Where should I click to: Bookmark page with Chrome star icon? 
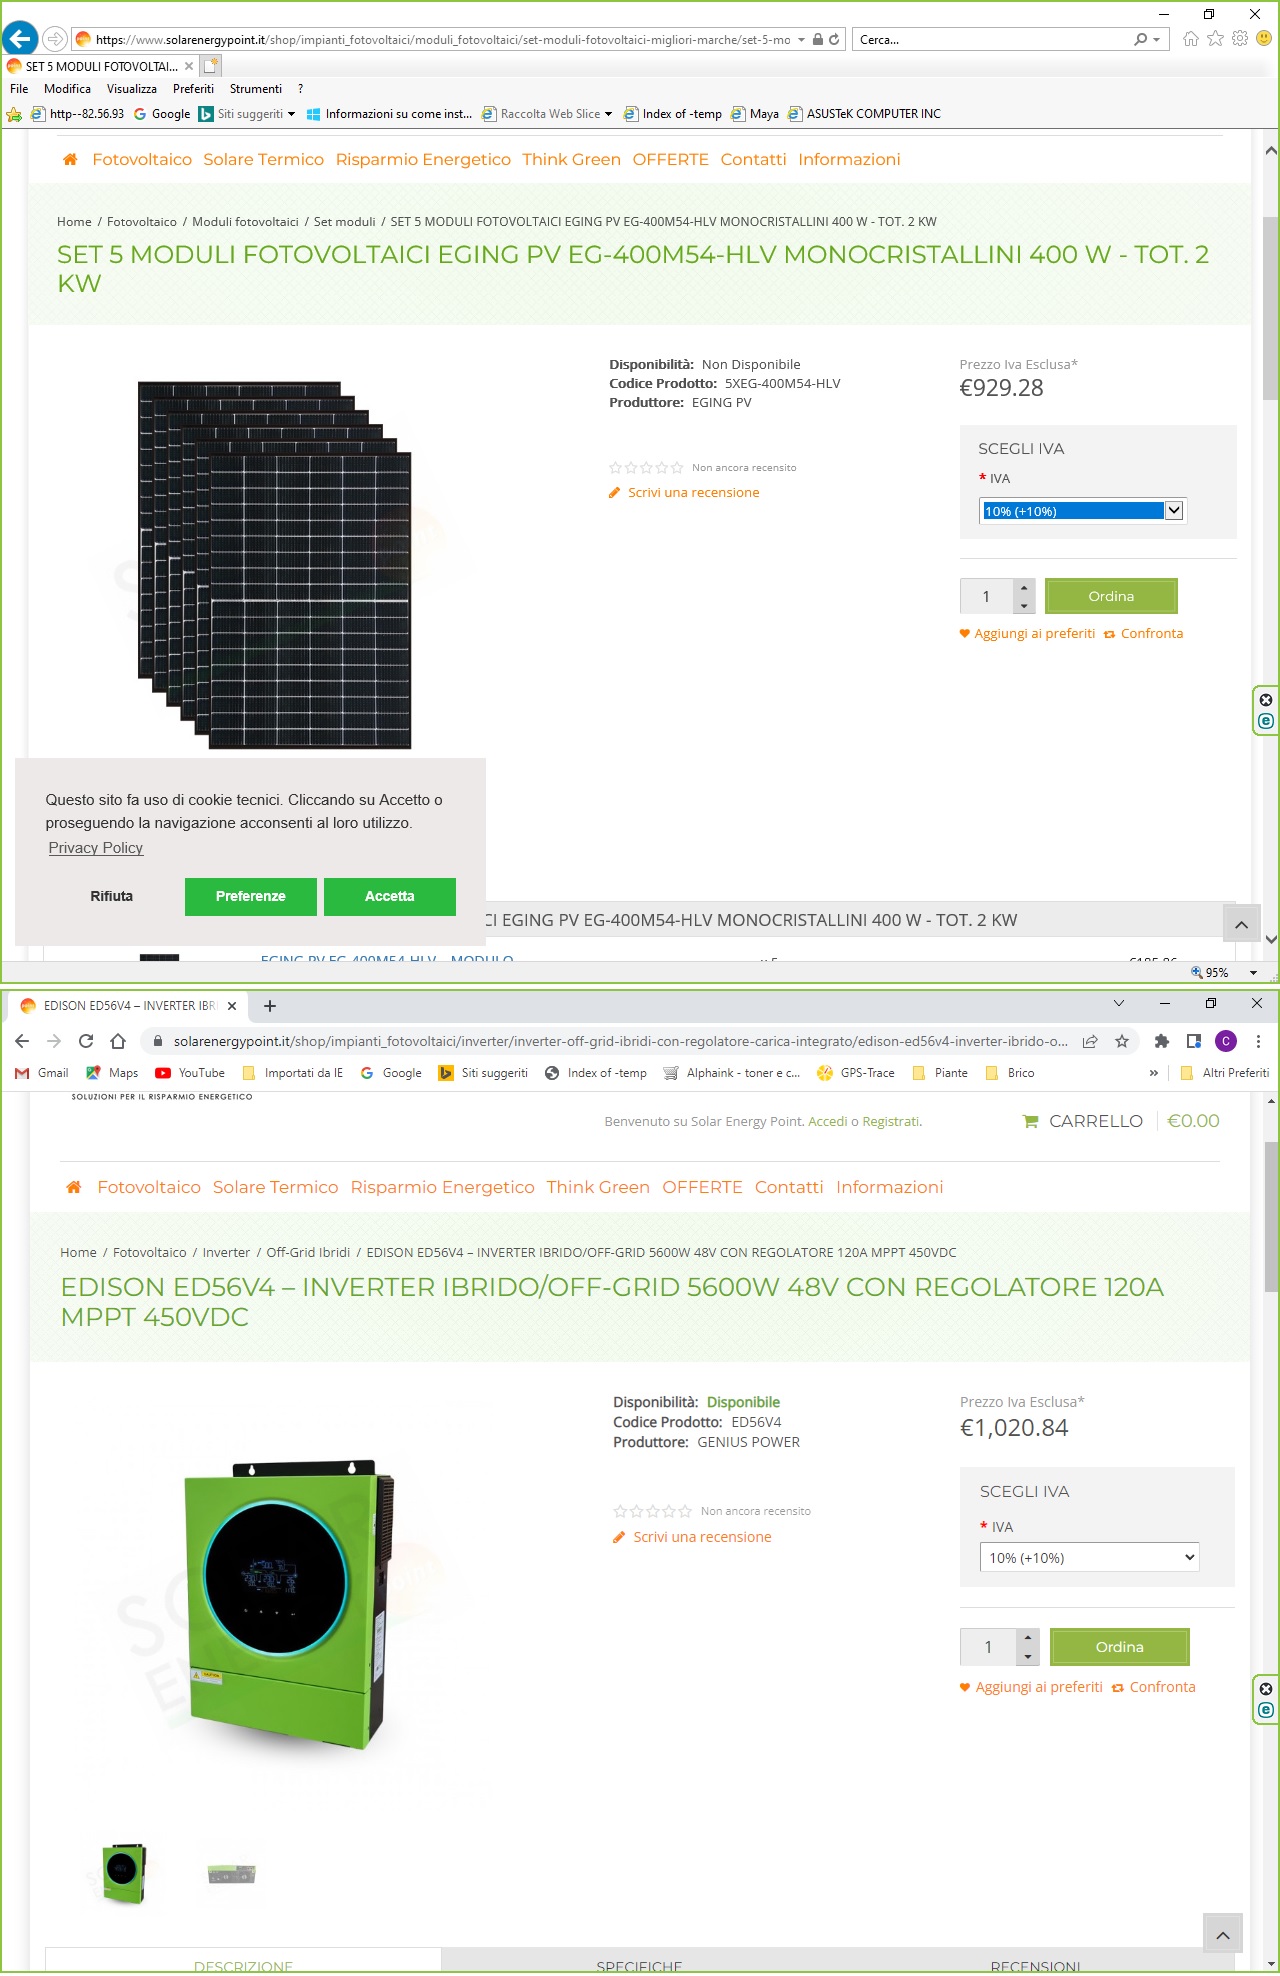tap(1122, 1041)
